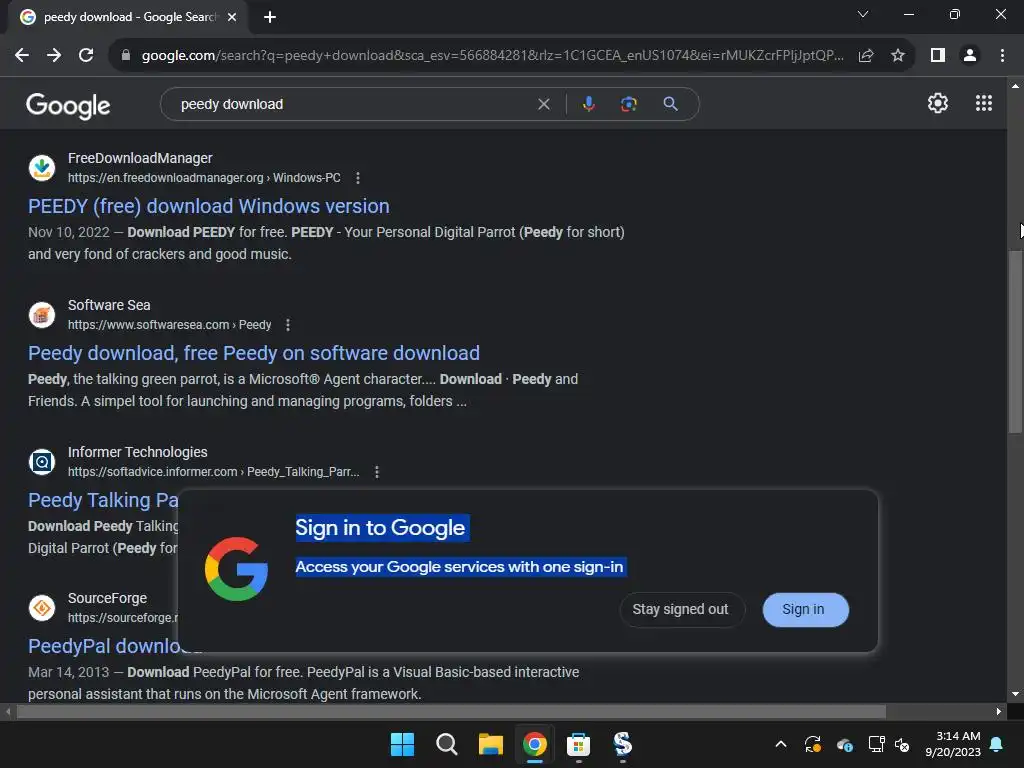Image resolution: width=1024 pixels, height=768 pixels.
Task: Click the Google logo
Action: coord(68,105)
